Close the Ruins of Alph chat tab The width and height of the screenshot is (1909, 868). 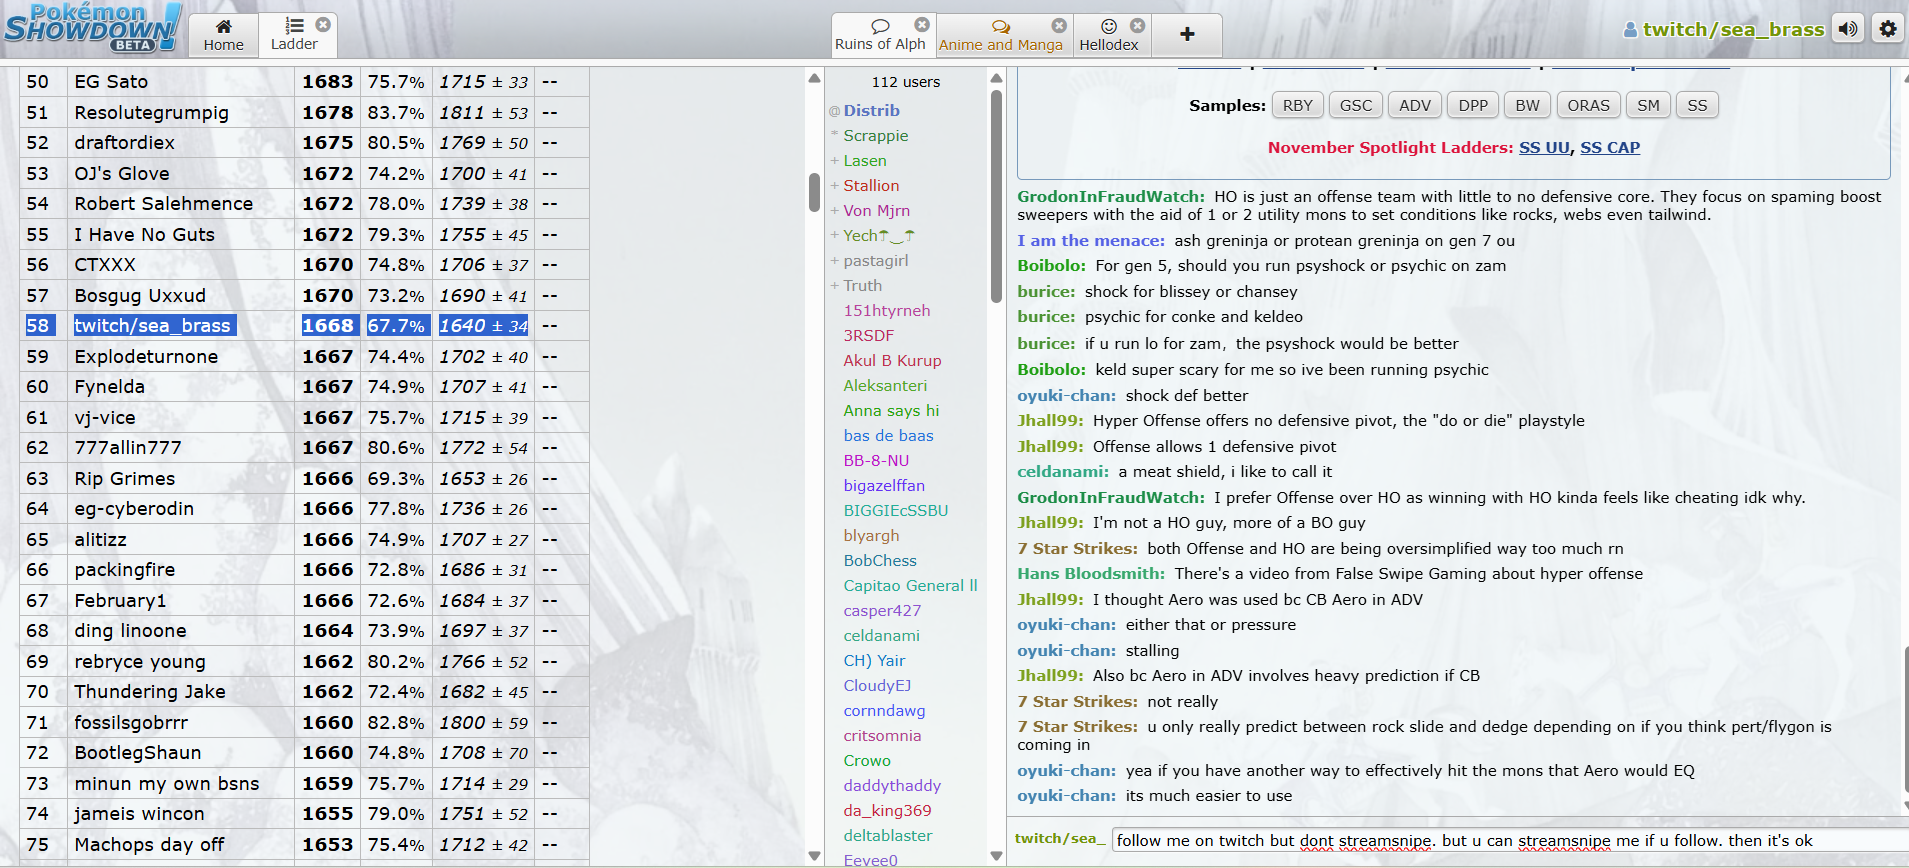[922, 24]
